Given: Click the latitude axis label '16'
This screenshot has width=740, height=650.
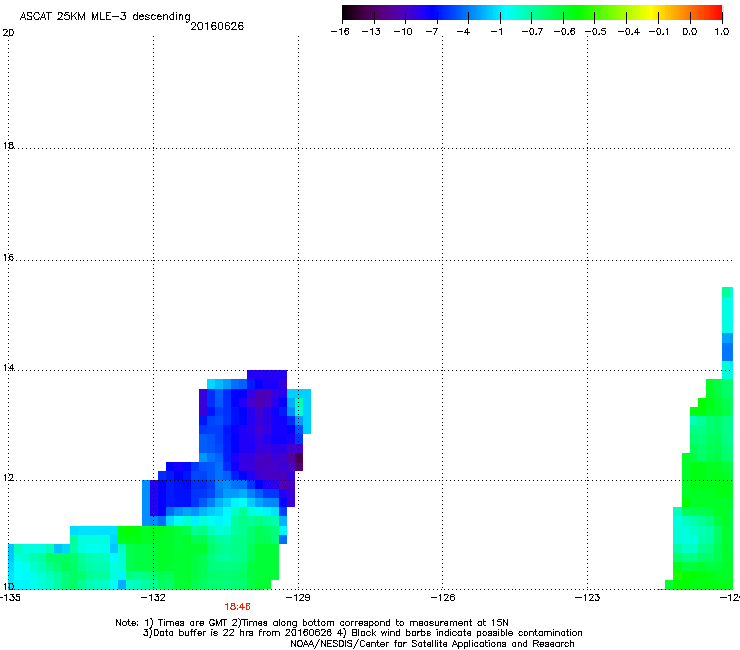Looking at the screenshot, I should [8, 257].
